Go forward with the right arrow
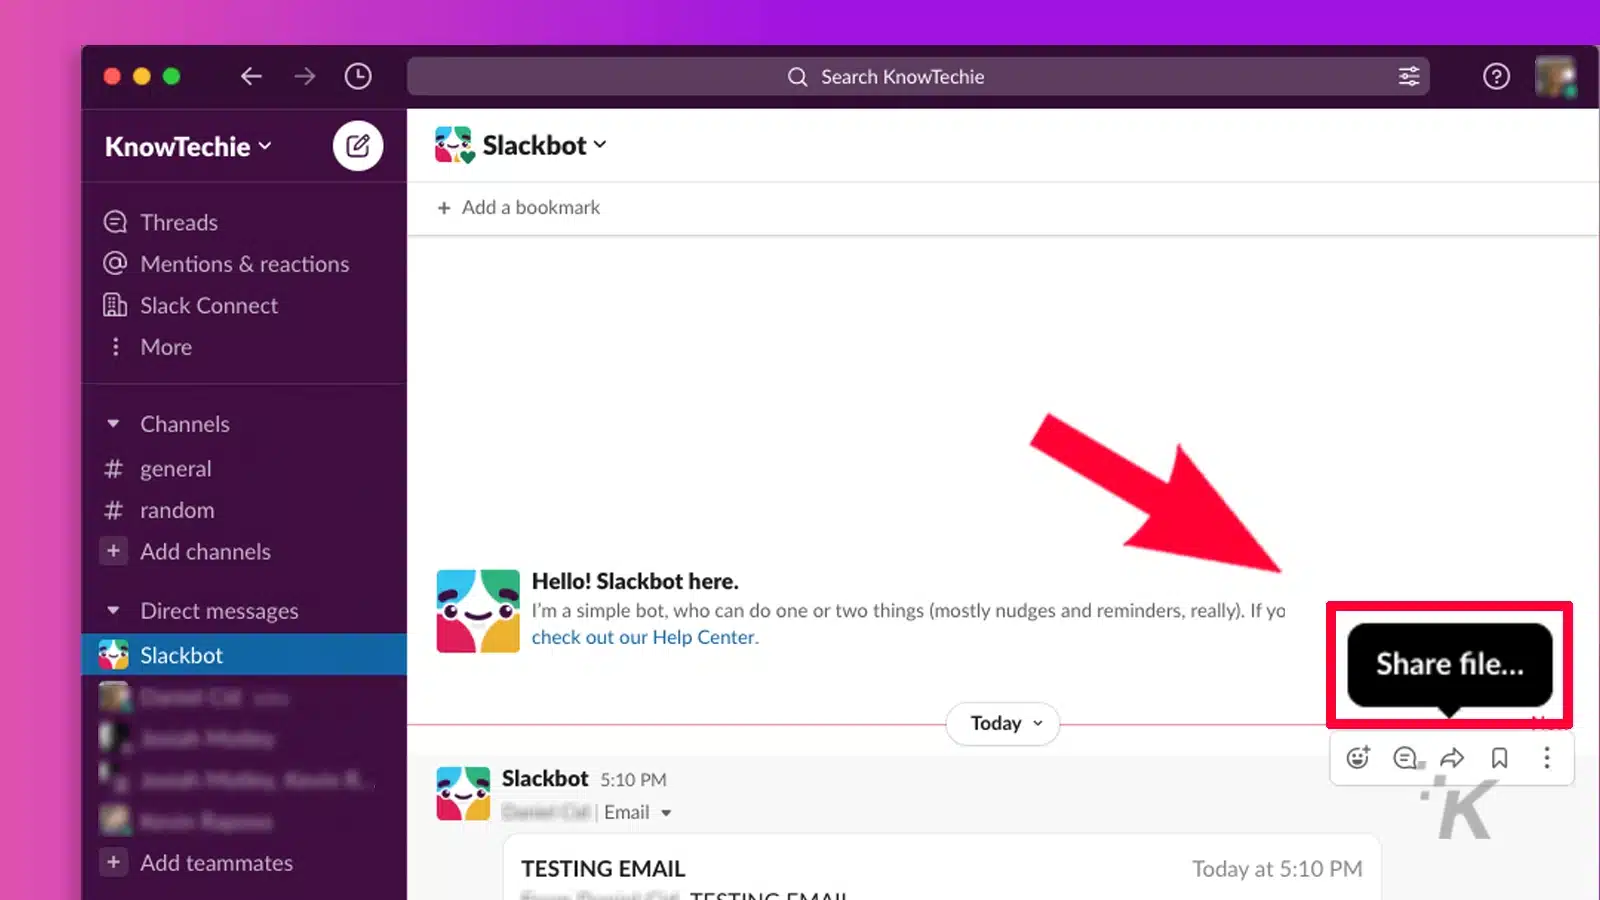This screenshot has width=1600, height=900. point(305,76)
